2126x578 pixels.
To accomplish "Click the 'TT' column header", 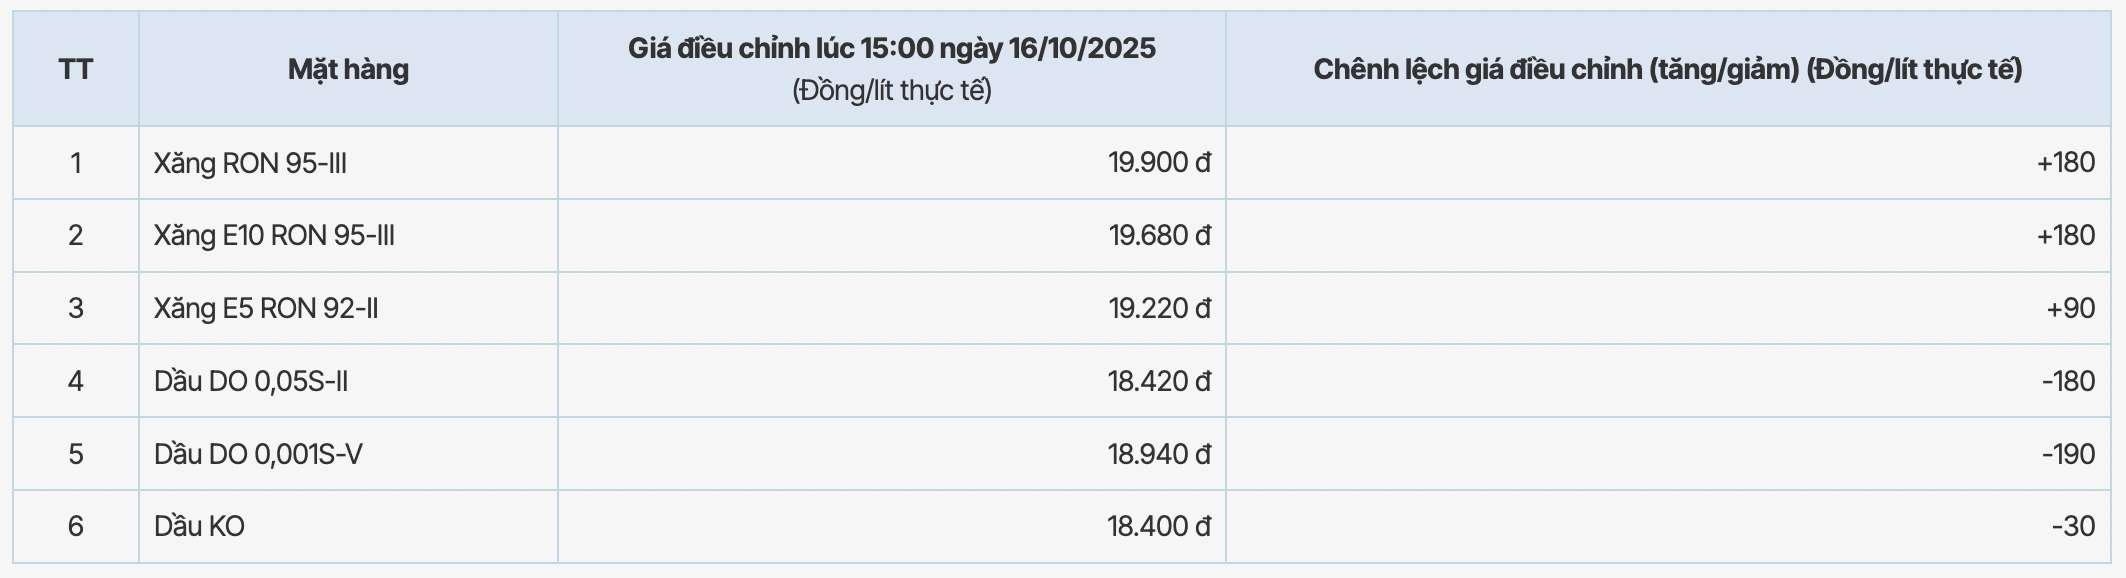I will pyautogui.click(x=76, y=69).
